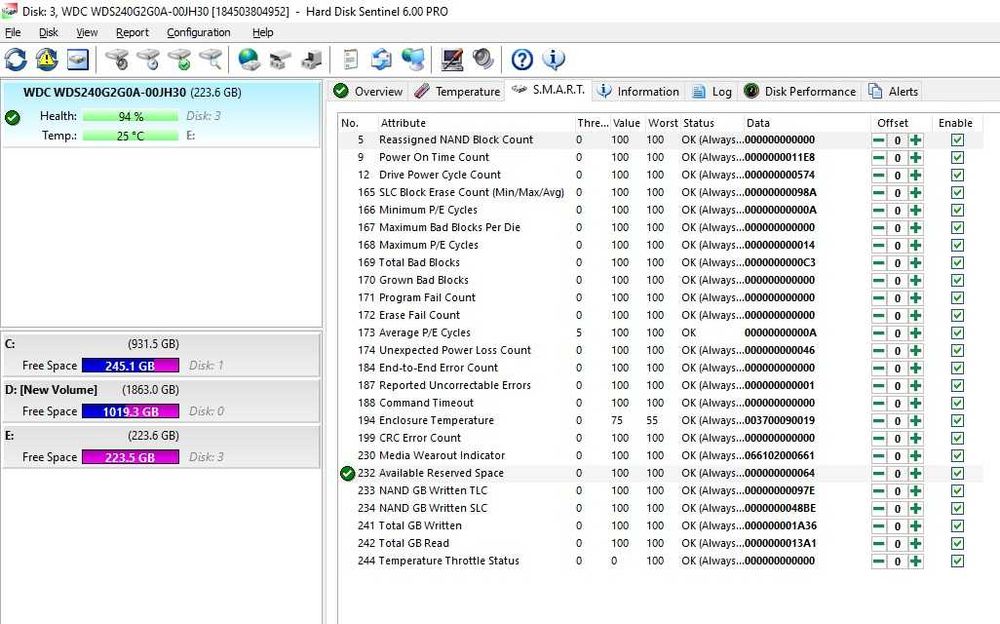
Task: Open the Log tab
Action: [x=712, y=91]
